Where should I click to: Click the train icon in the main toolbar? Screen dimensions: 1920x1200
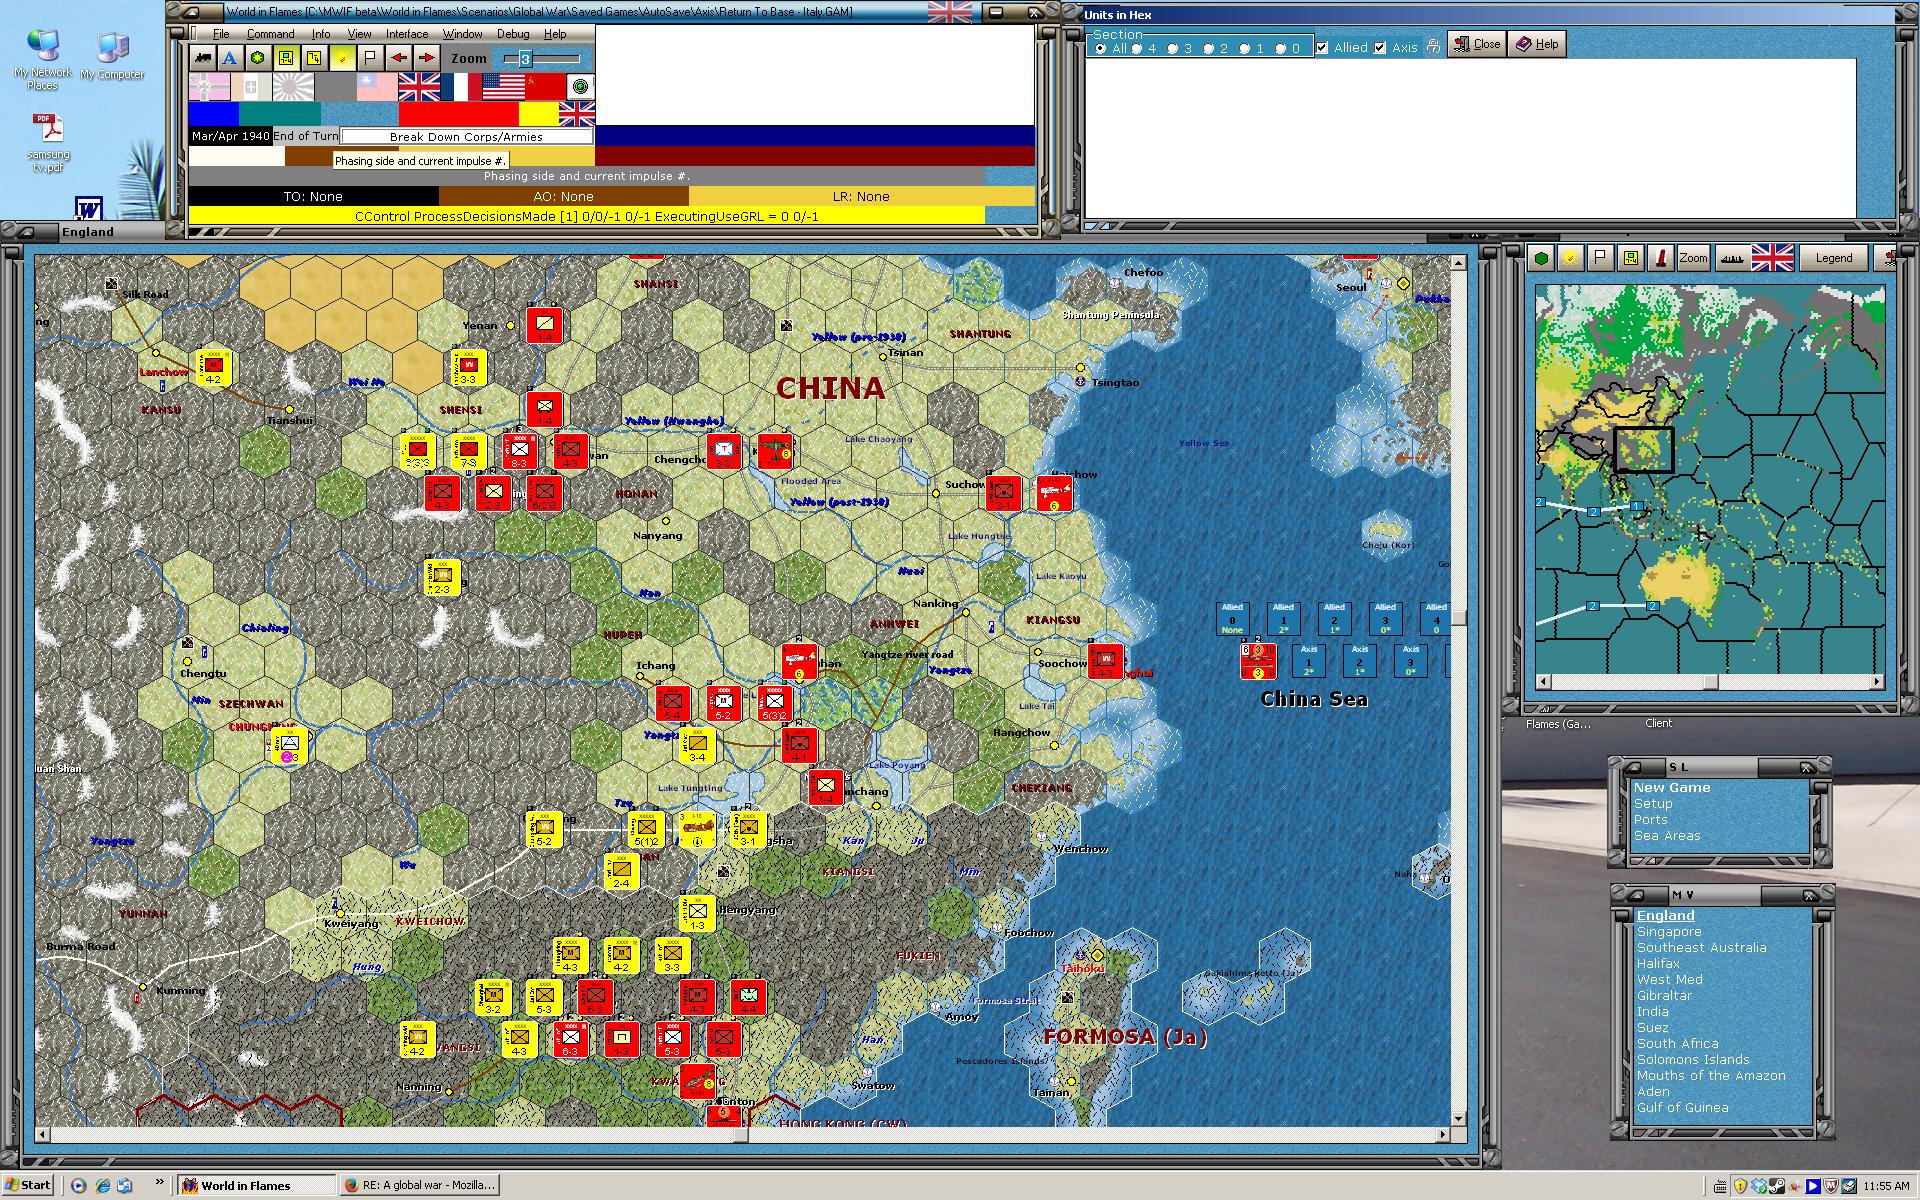(x=203, y=58)
